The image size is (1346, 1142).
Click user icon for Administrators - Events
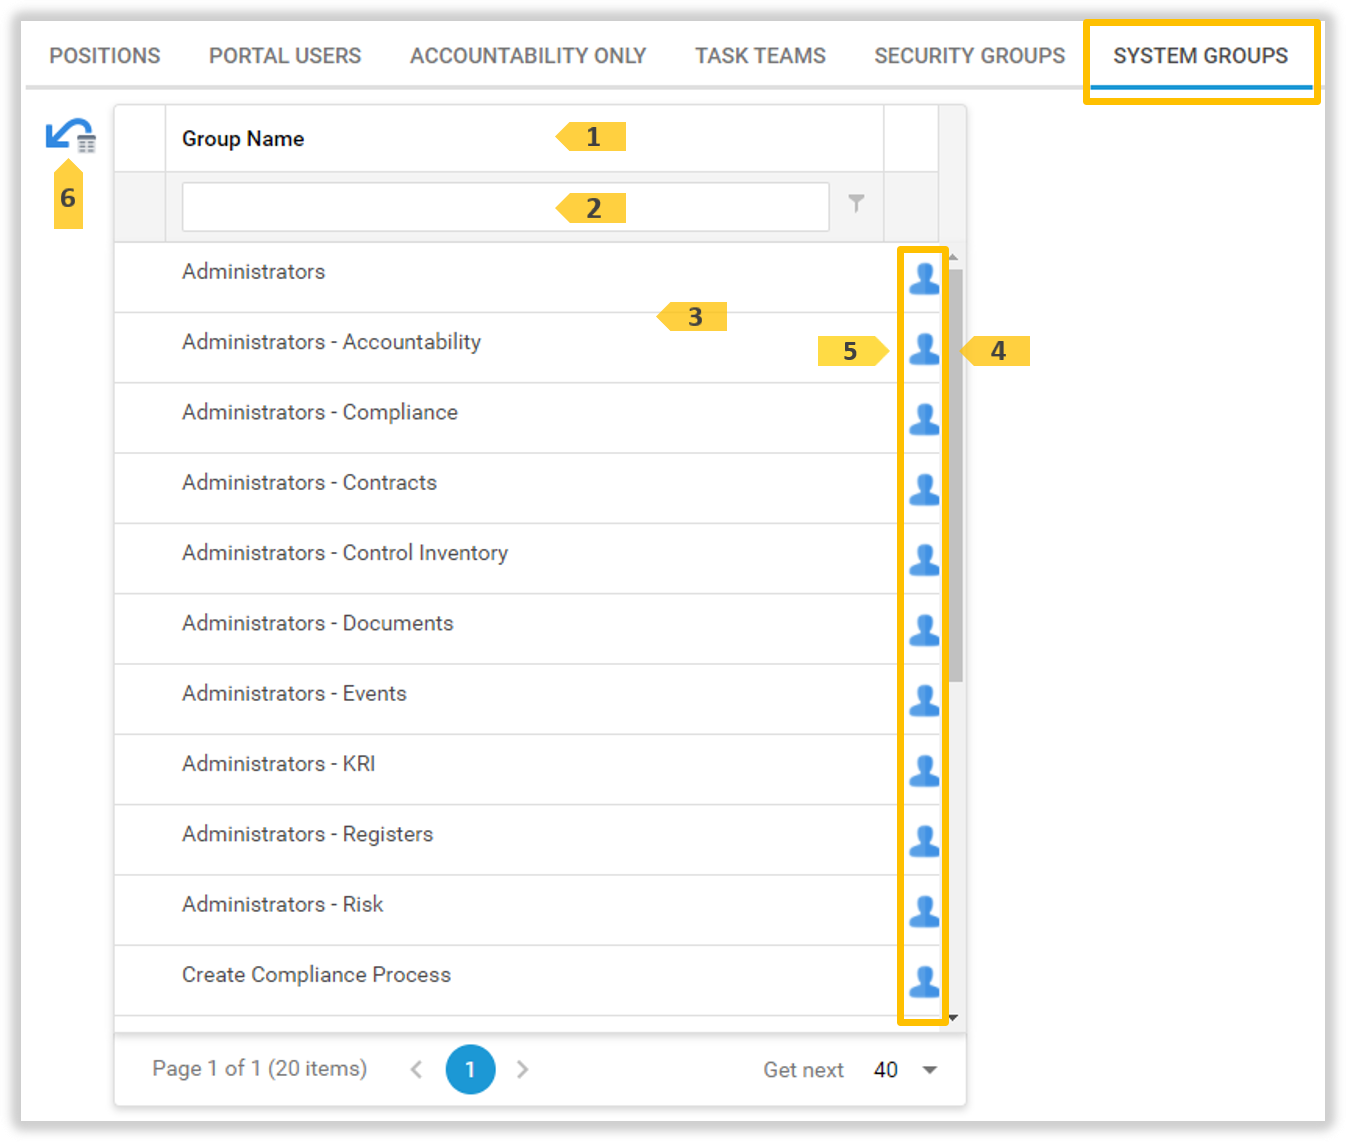923,700
